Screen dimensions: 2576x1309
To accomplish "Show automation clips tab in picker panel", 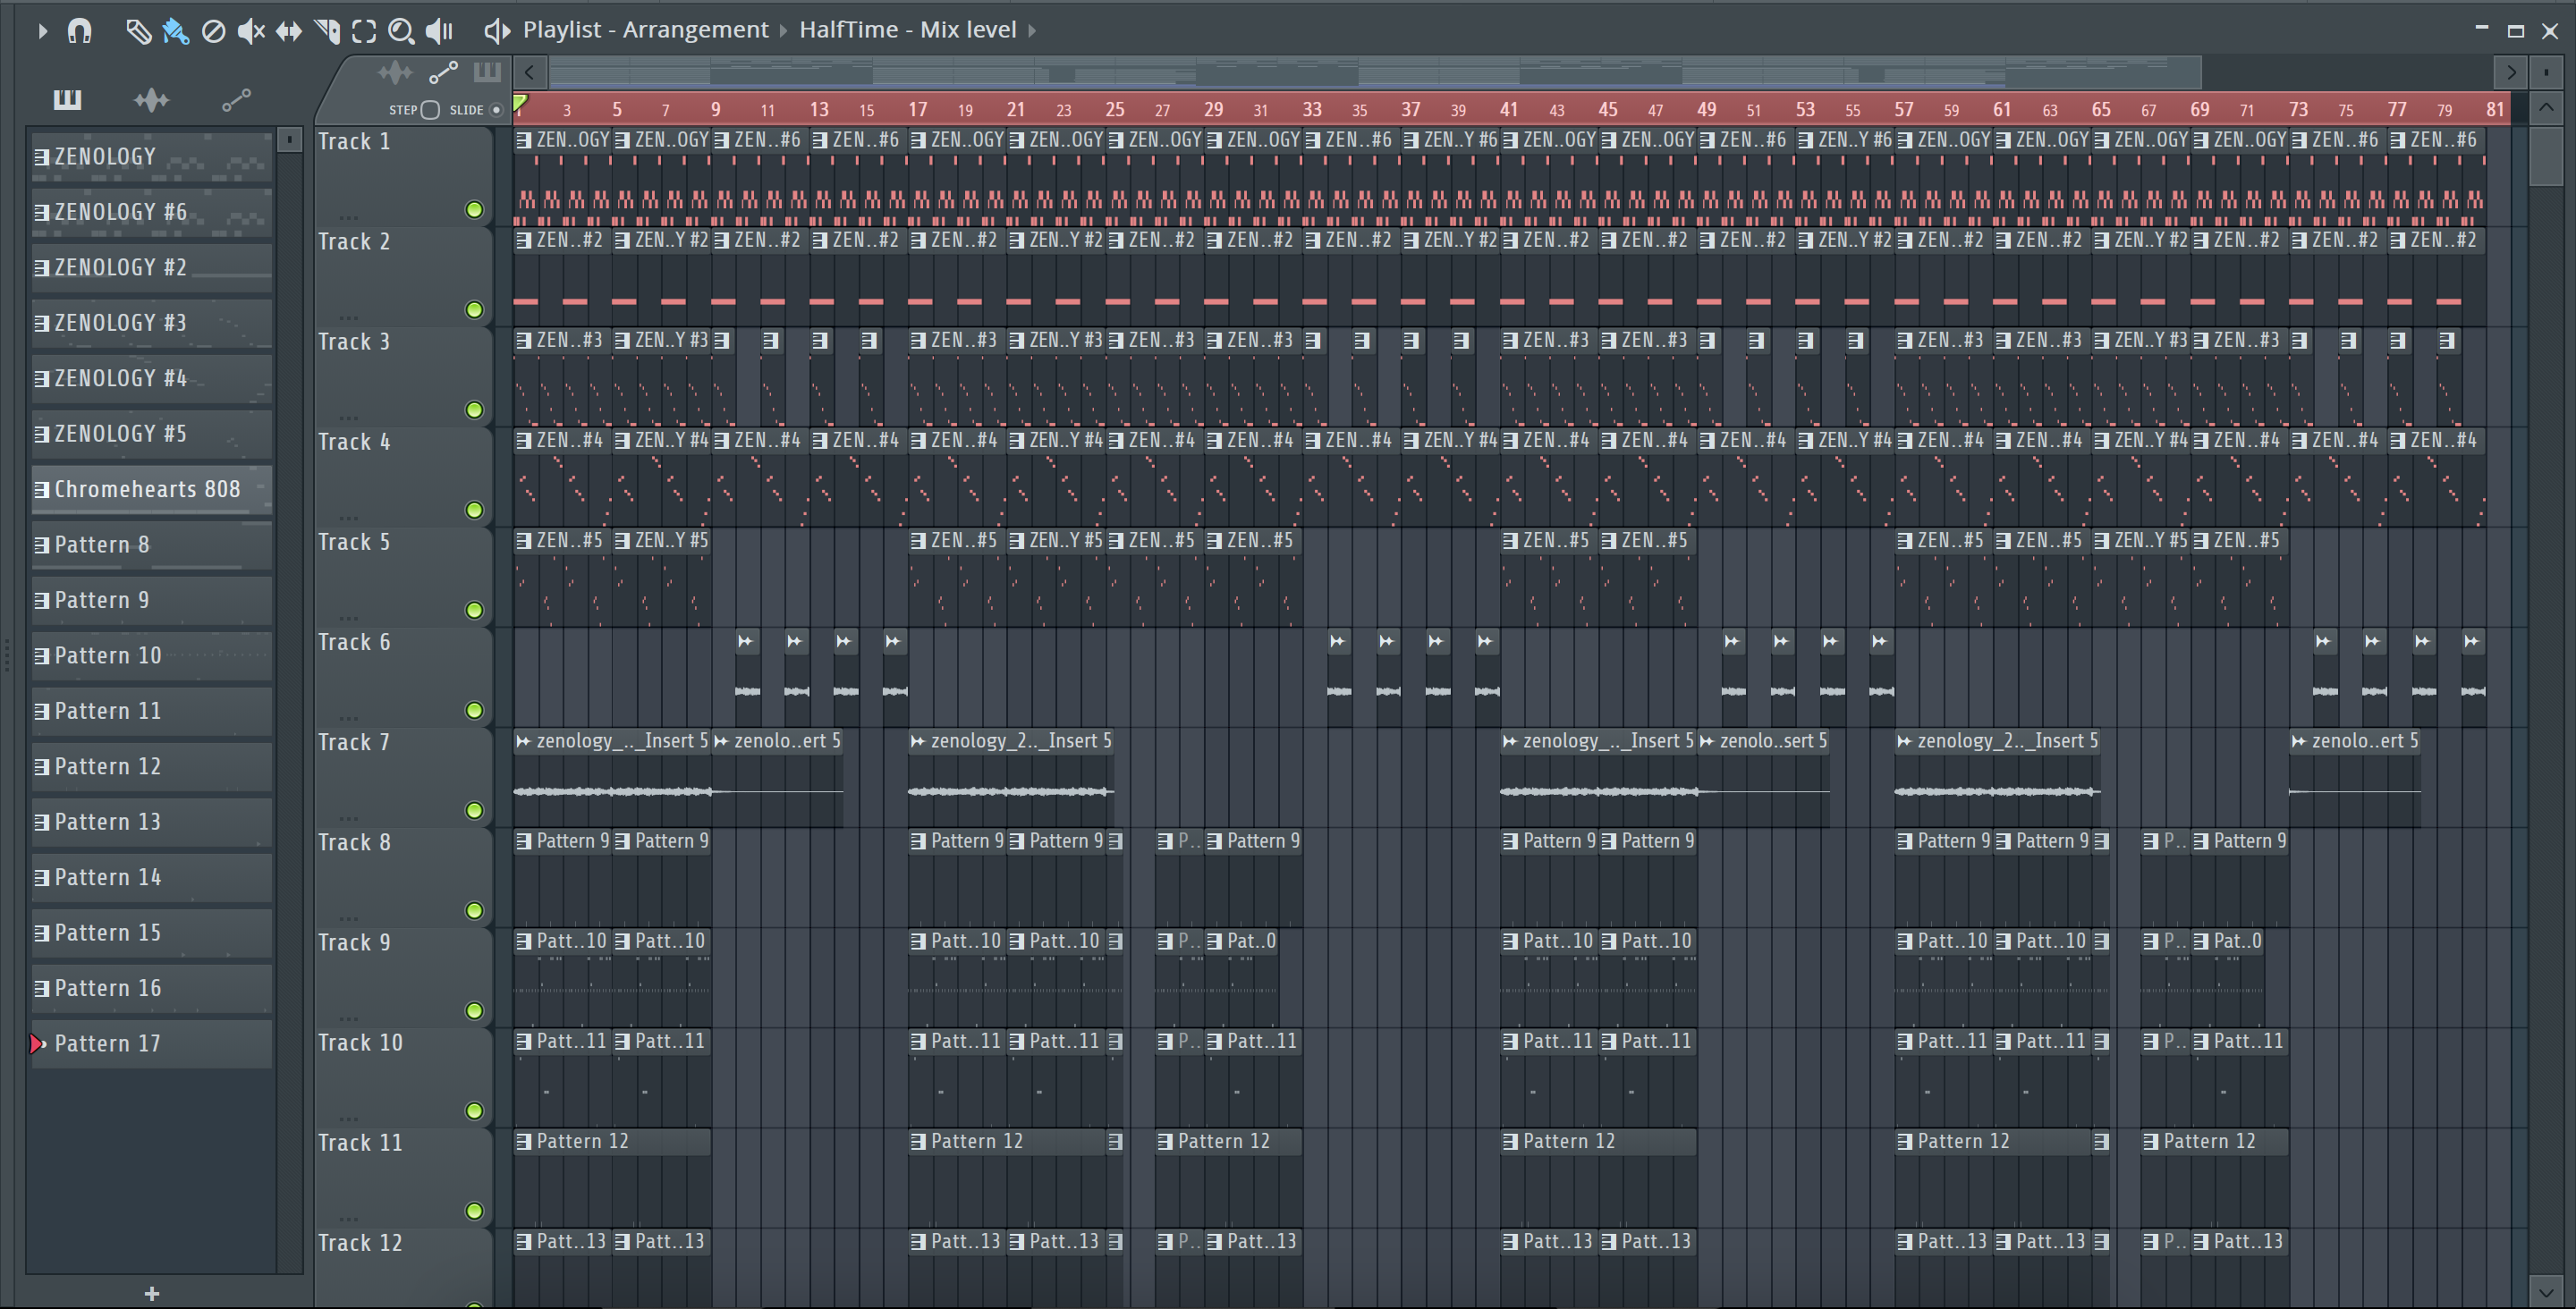I will 236,99.
